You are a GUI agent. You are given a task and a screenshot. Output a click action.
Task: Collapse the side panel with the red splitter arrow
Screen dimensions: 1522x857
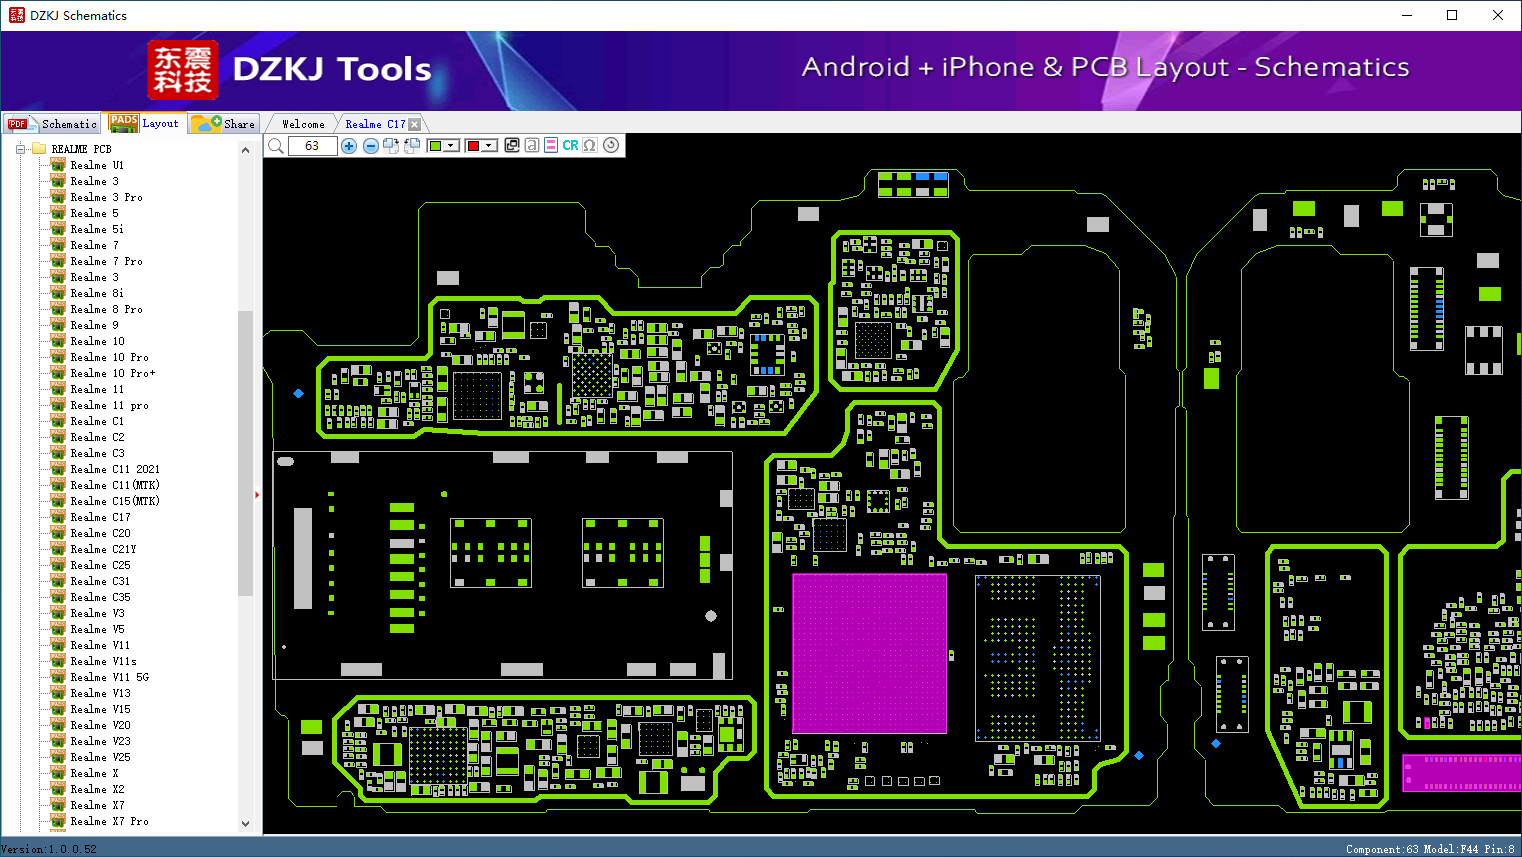coord(257,494)
